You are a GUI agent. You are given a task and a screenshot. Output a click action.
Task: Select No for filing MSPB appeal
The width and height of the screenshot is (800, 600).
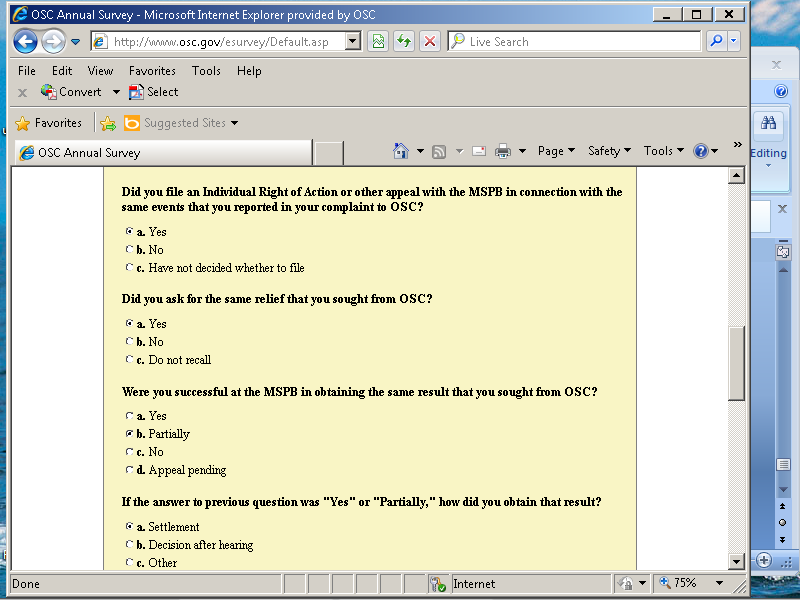(130, 249)
